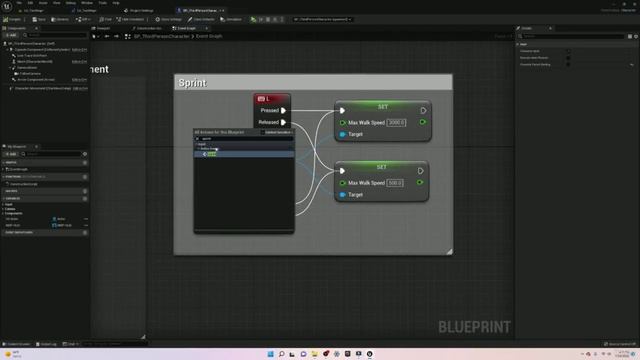Image resolution: width=640 pixels, height=360 pixels.
Task: Click the Target pin on upper SET node
Action: (343, 134)
